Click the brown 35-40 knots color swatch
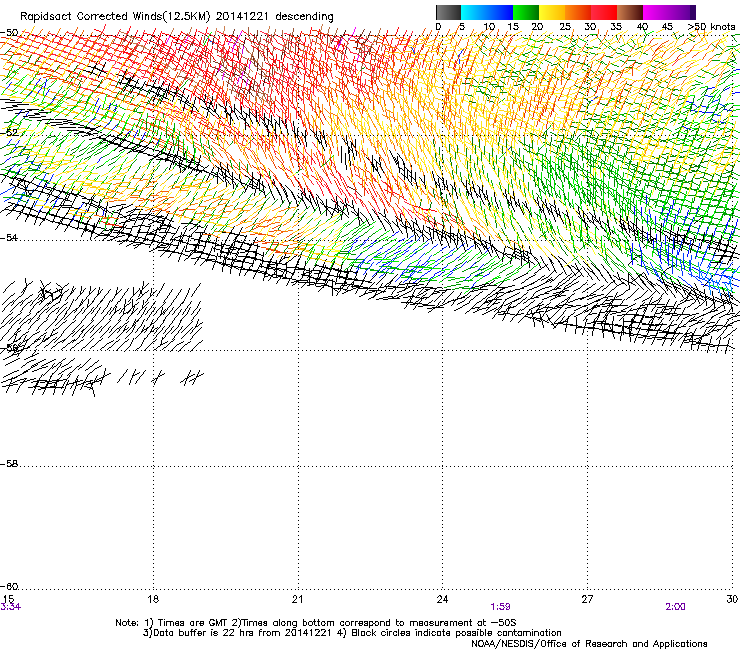740x650 pixels. coord(630,12)
